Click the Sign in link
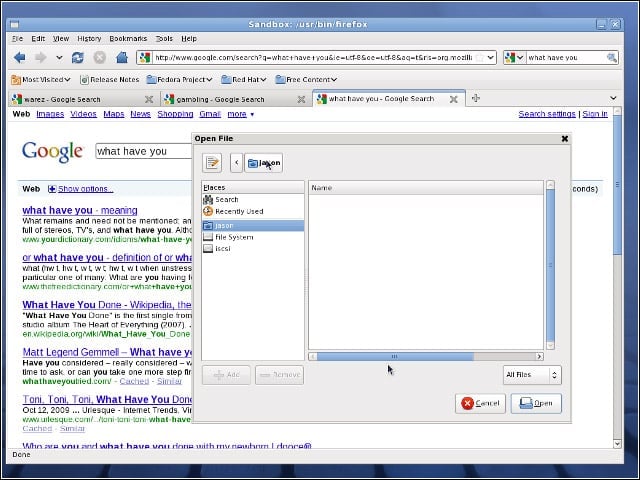640x480 pixels. 595,114
